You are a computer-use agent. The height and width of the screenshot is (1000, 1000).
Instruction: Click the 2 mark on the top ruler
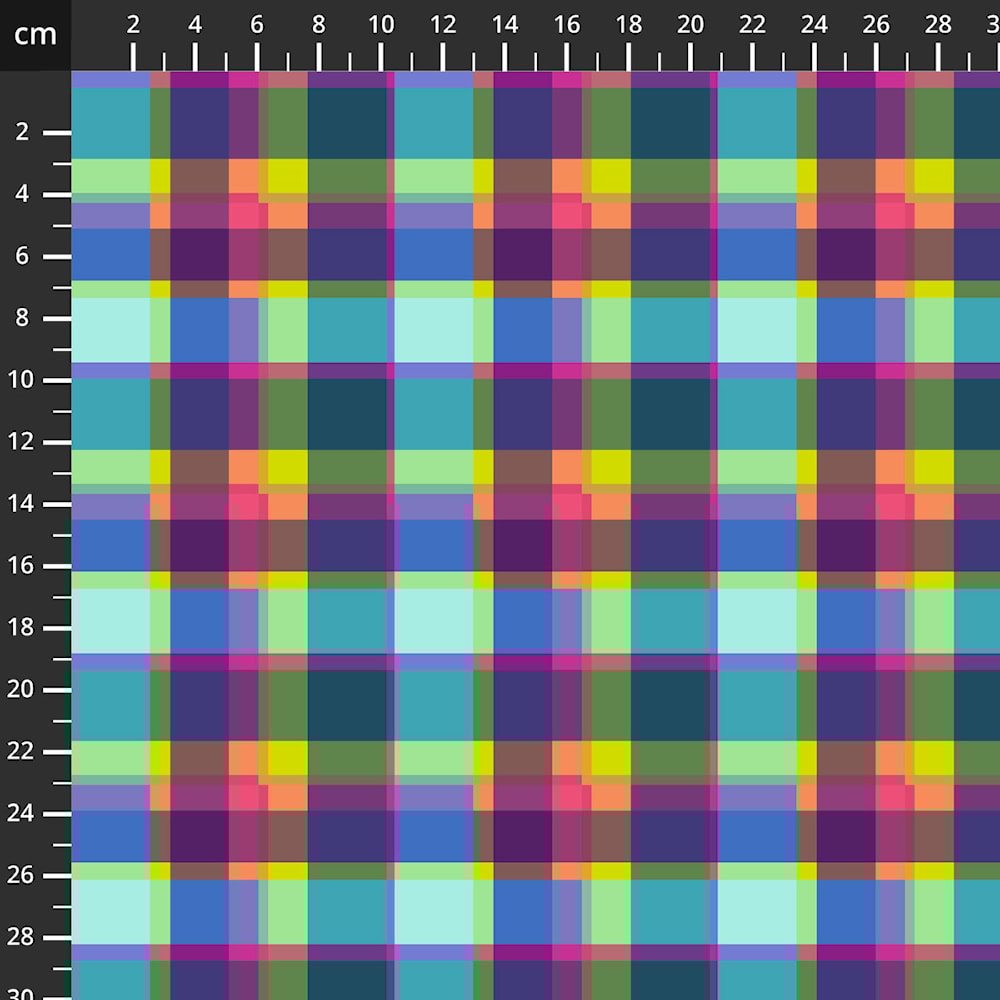pyautogui.click(x=133, y=26)
